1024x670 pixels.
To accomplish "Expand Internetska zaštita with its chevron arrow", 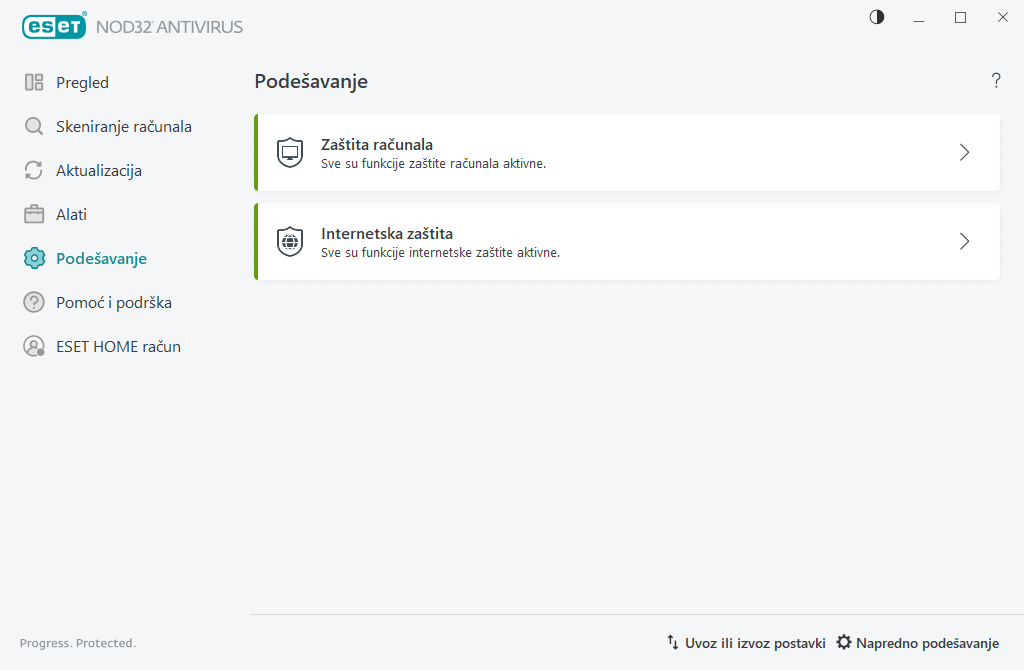I will [x=964, y=241].
